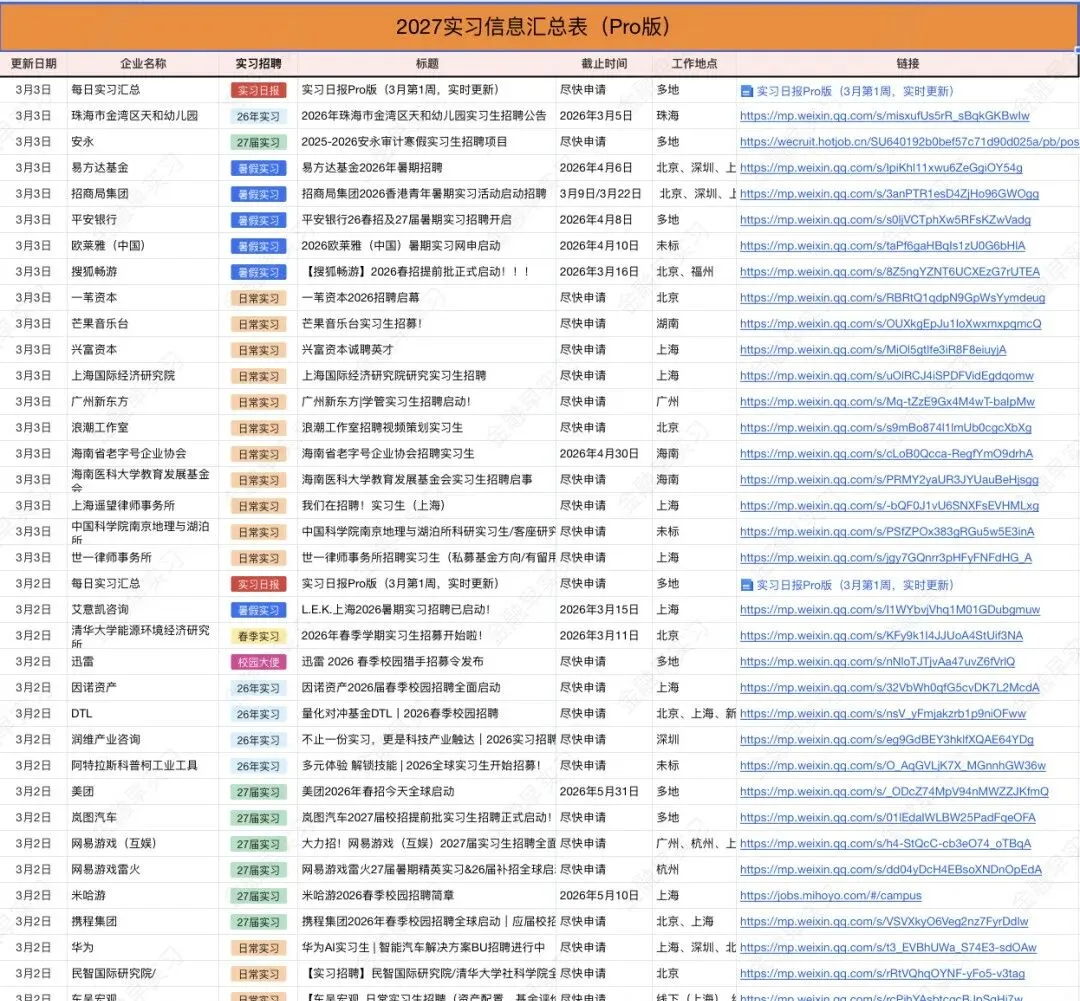The image size is (1080, 1001).
Task: Select the company cell 岚图汽车
Action: tap(143, 818)
